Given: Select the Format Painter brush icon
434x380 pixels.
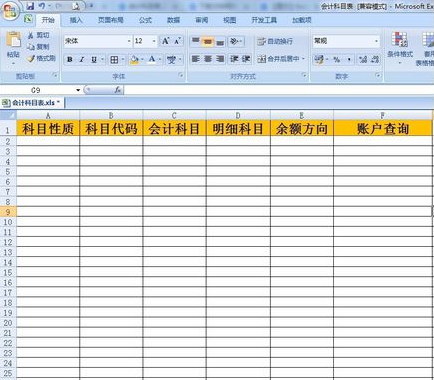Looking at the screenshot, I should pyautogui.click(x=31, y=59).
